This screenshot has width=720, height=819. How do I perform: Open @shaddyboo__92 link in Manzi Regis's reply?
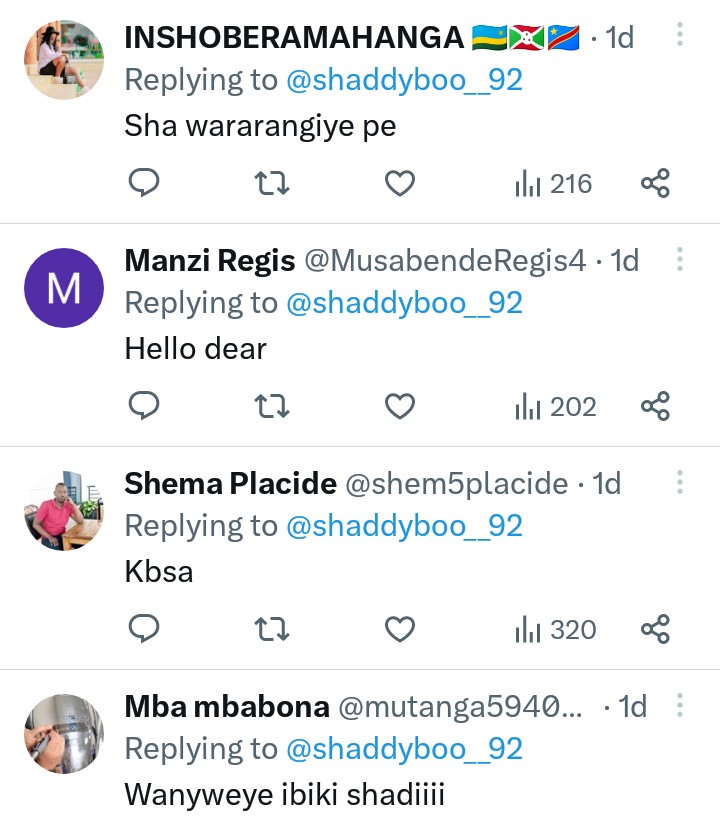click(404, 303)
